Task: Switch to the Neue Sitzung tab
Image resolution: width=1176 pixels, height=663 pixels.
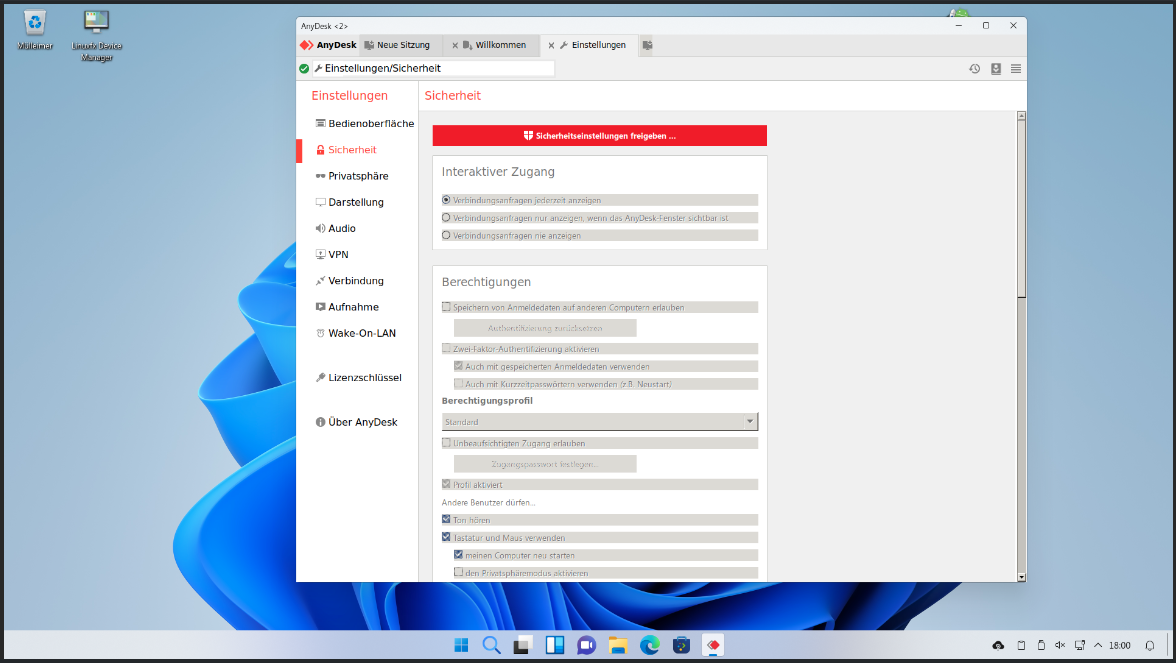Action: click(x=398, y=45)
